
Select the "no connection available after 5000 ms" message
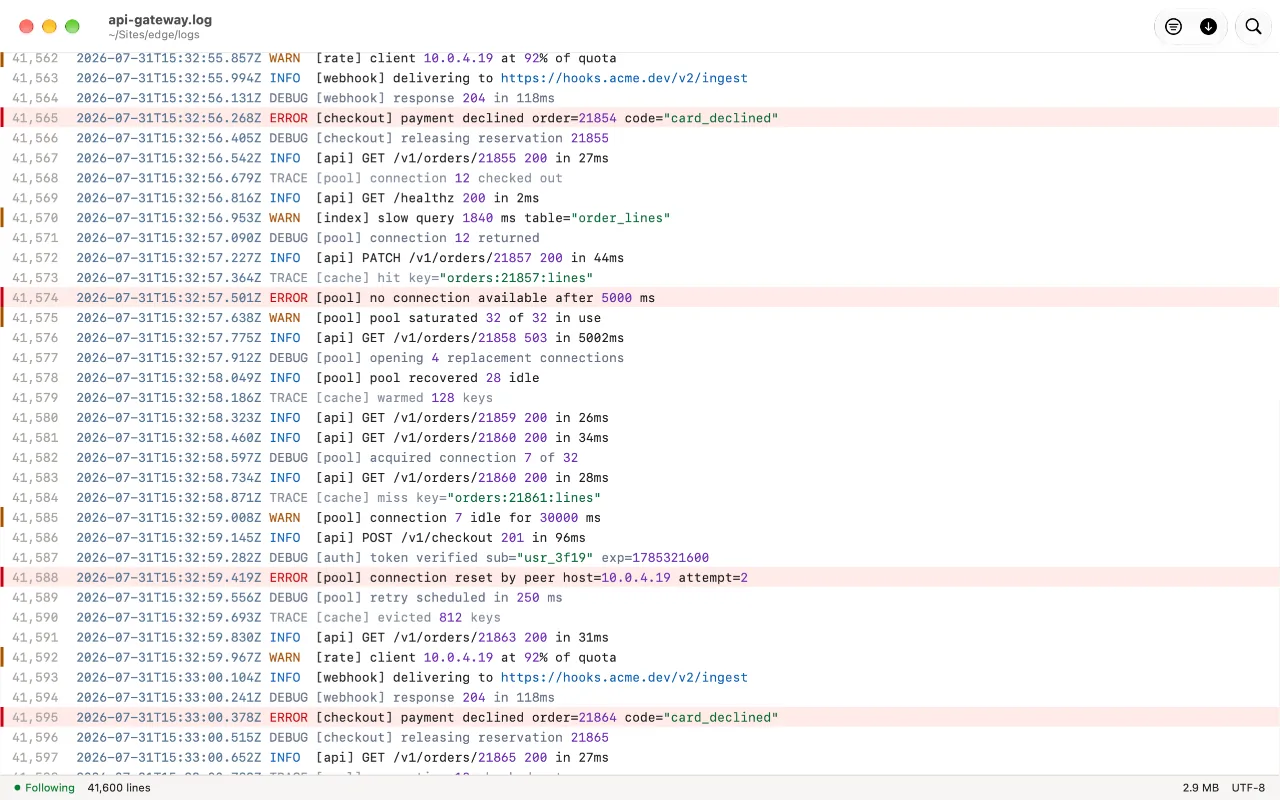[512, 298]
